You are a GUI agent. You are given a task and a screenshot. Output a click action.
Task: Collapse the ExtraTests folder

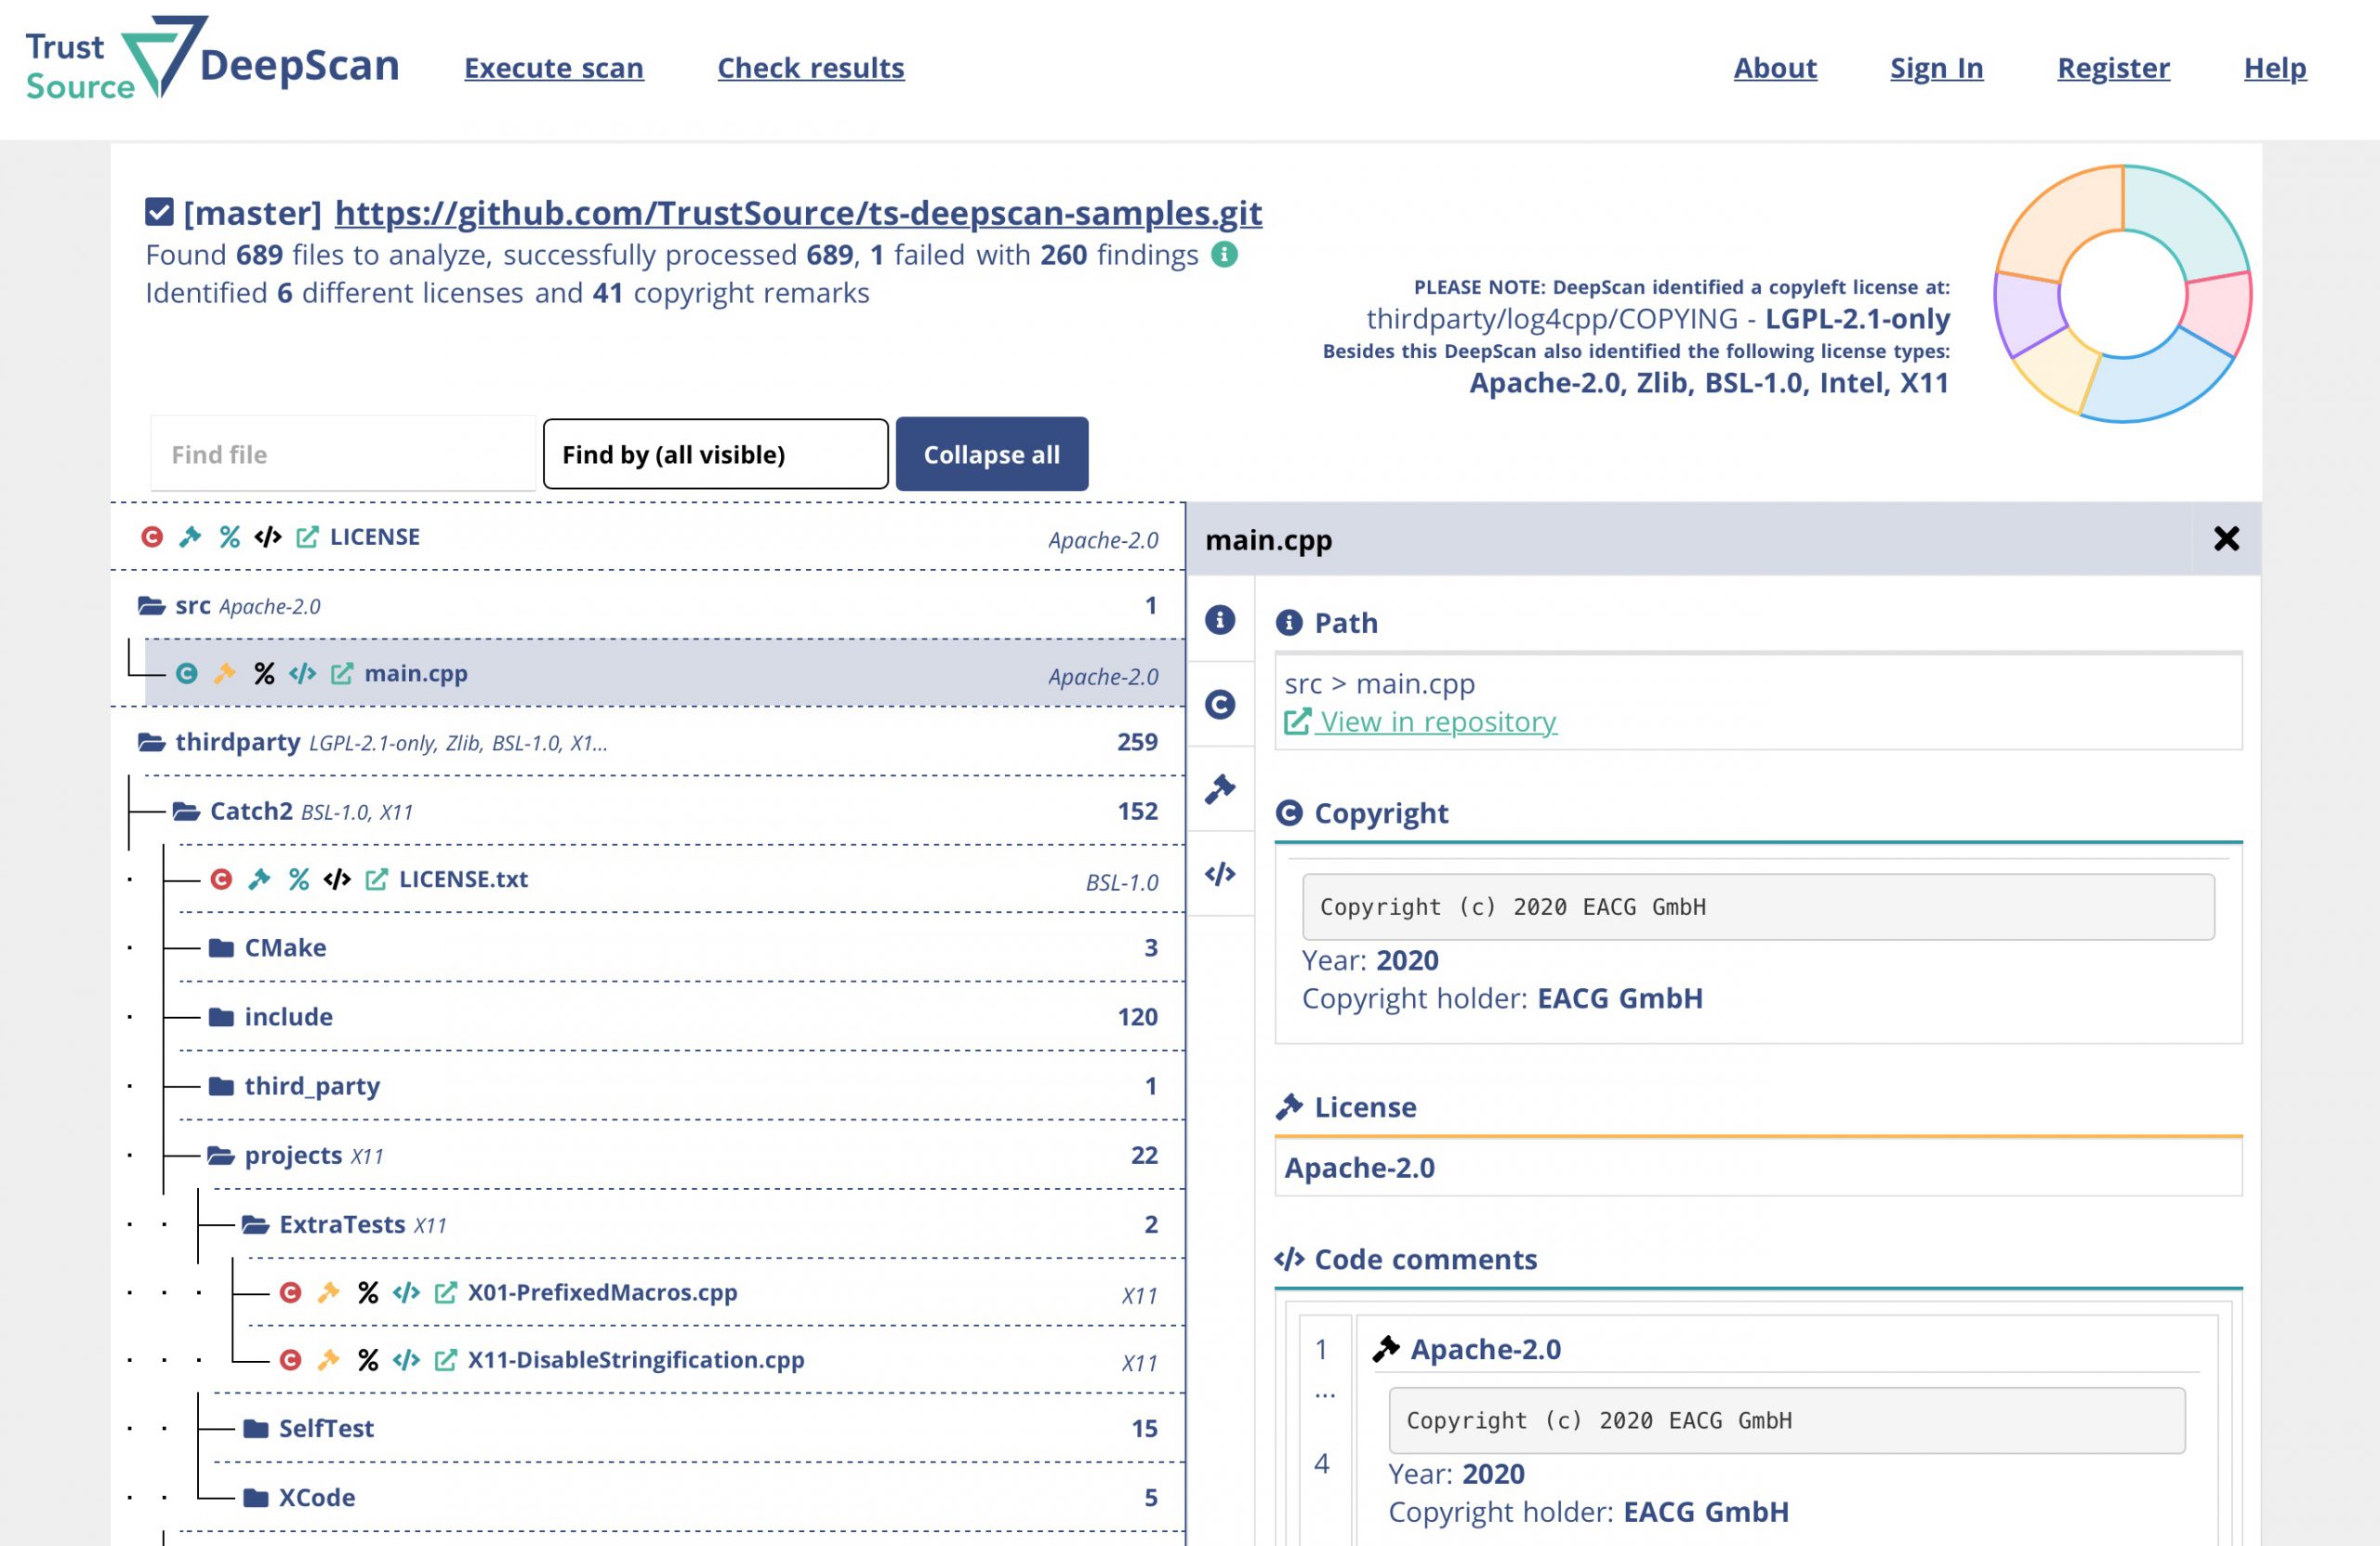256,1225
